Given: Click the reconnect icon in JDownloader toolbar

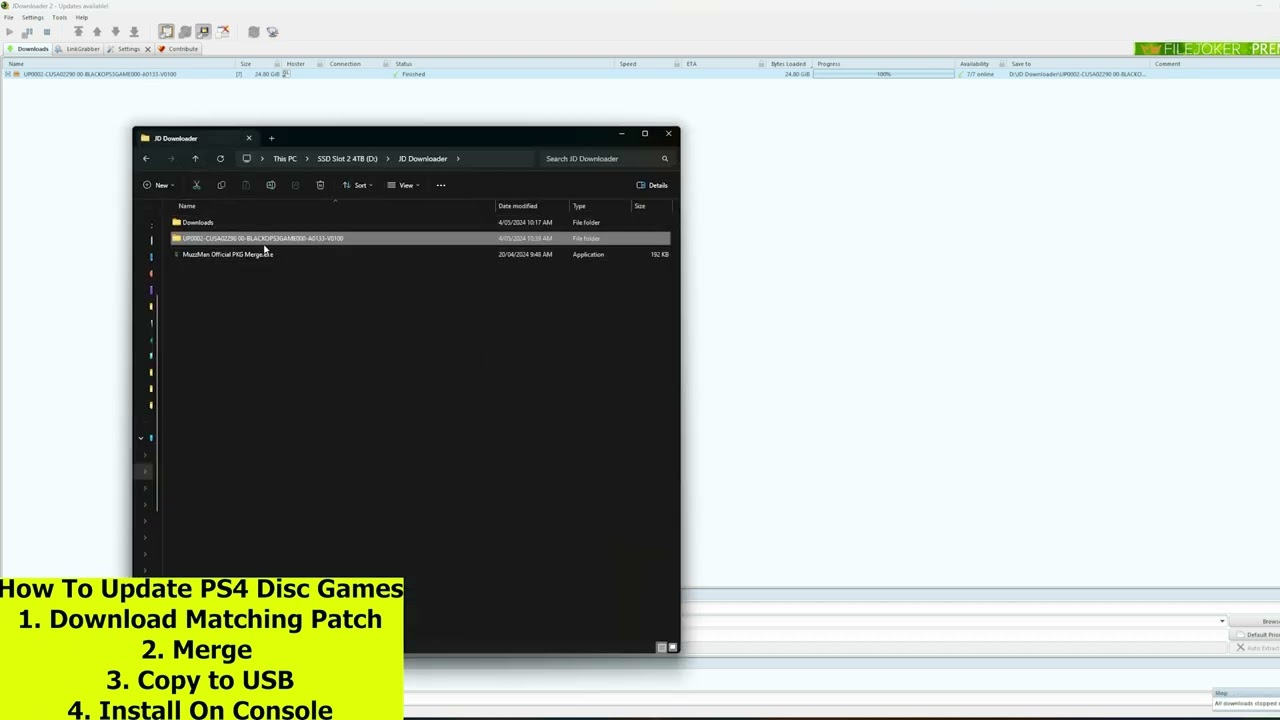Looking at the screenshot, I should pos(254,32).
